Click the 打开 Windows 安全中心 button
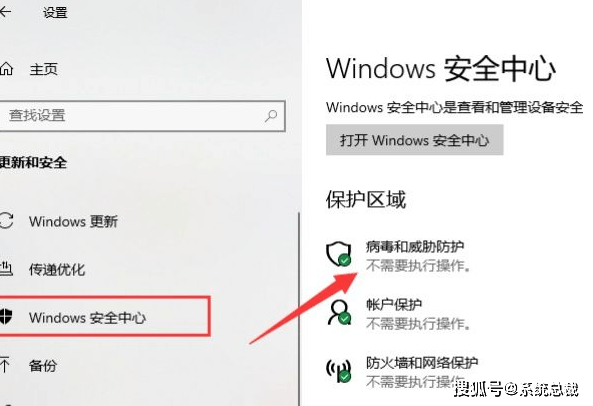593x406 pixels. [414, 140]
